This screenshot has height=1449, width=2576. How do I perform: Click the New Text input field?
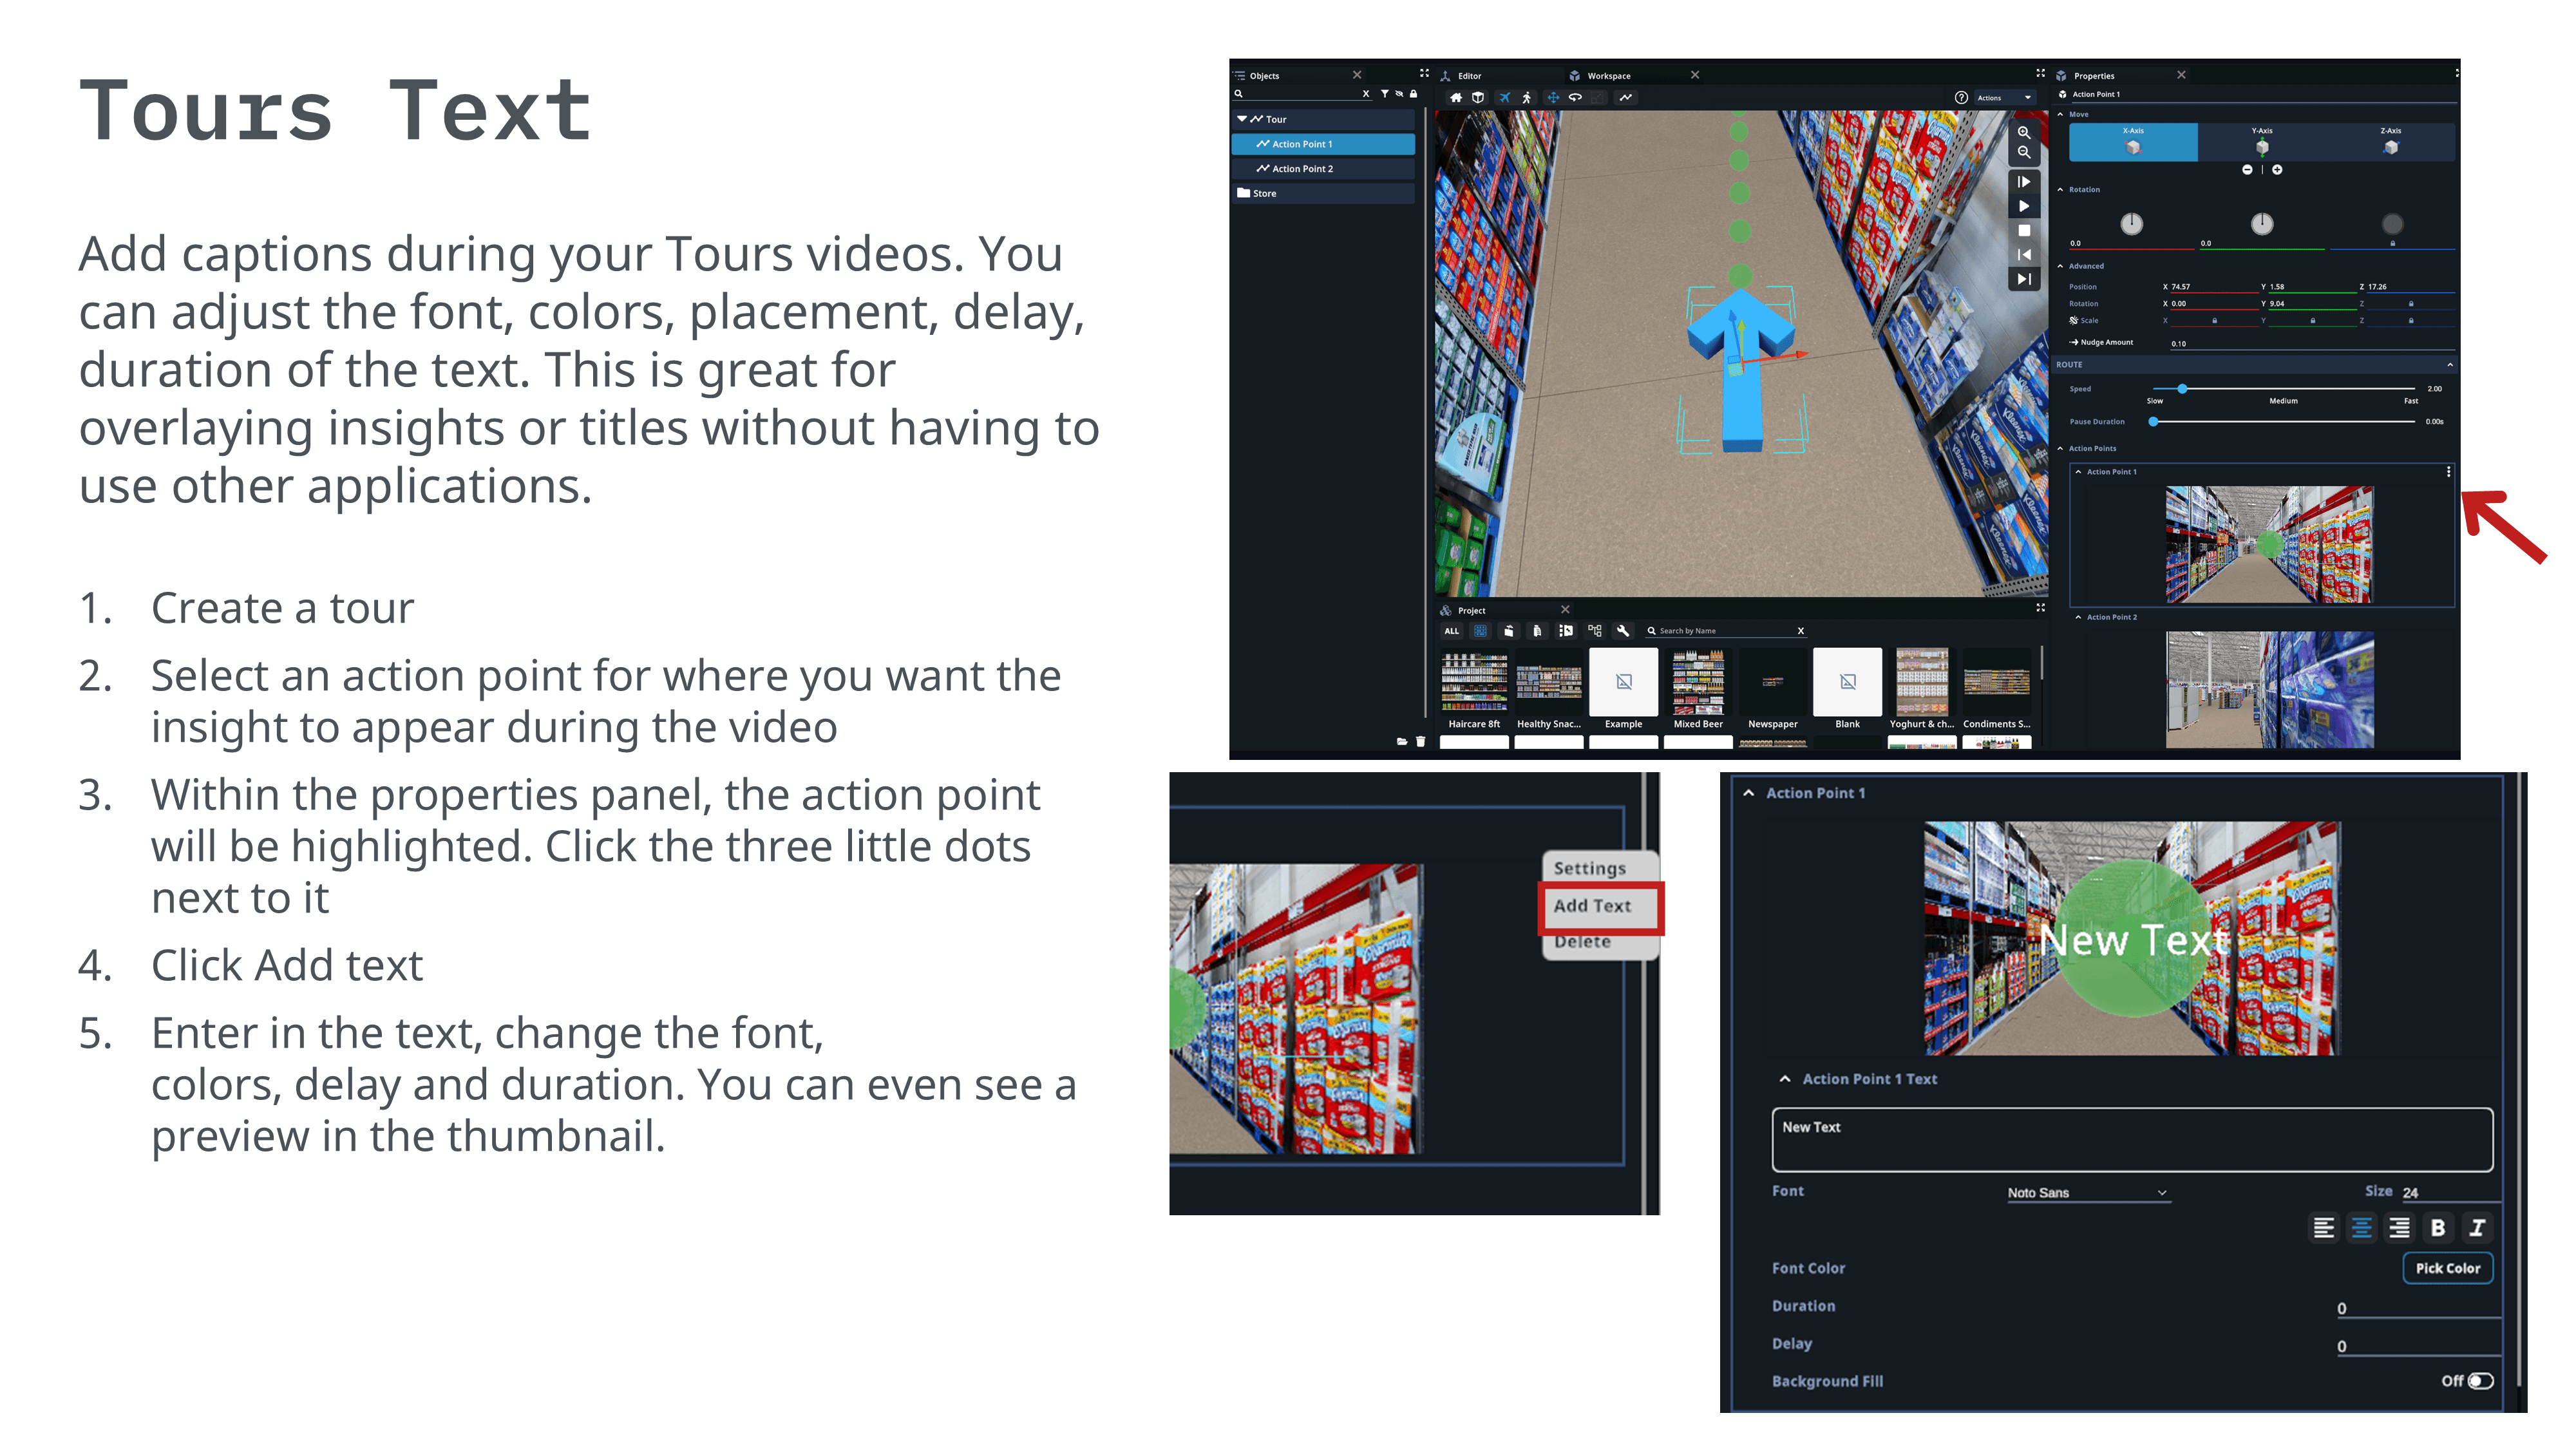[x=2131, y=1139]
